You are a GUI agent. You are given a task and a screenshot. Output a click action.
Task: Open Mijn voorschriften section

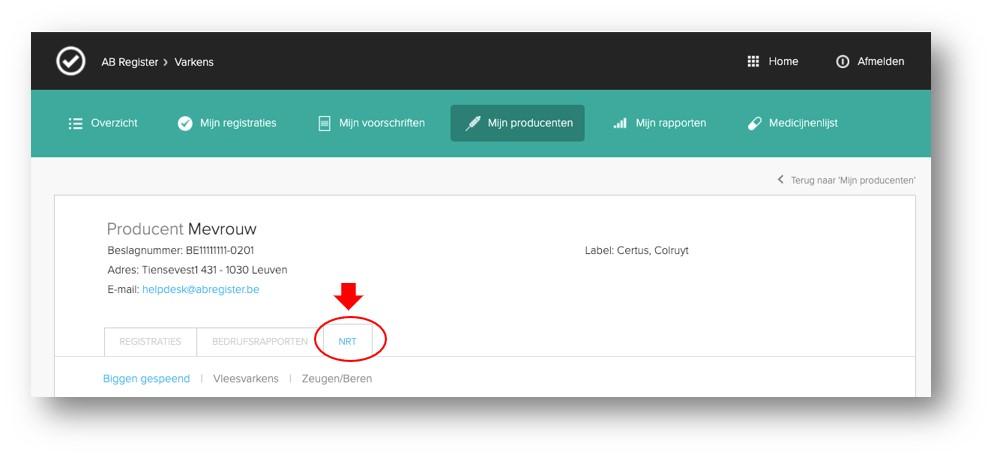[x=372, y=123]
